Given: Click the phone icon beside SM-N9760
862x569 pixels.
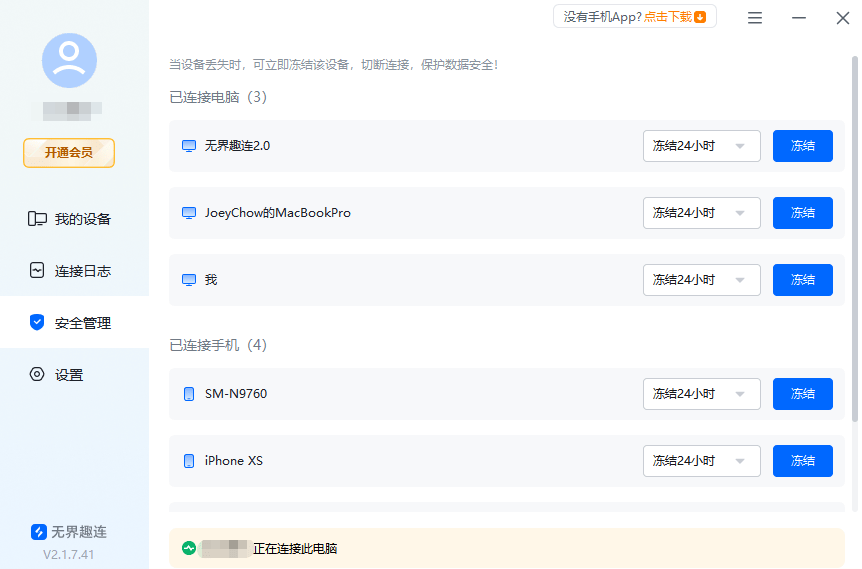Looking at the screenshot, I should pyautogui.click(x=189, y=394).
